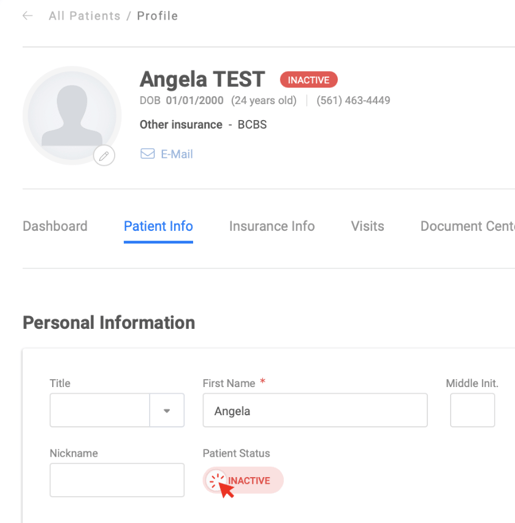Screen dimensions: 515x523
Task: Switch to the Dashboard tab
Action: tap(55, 226)
